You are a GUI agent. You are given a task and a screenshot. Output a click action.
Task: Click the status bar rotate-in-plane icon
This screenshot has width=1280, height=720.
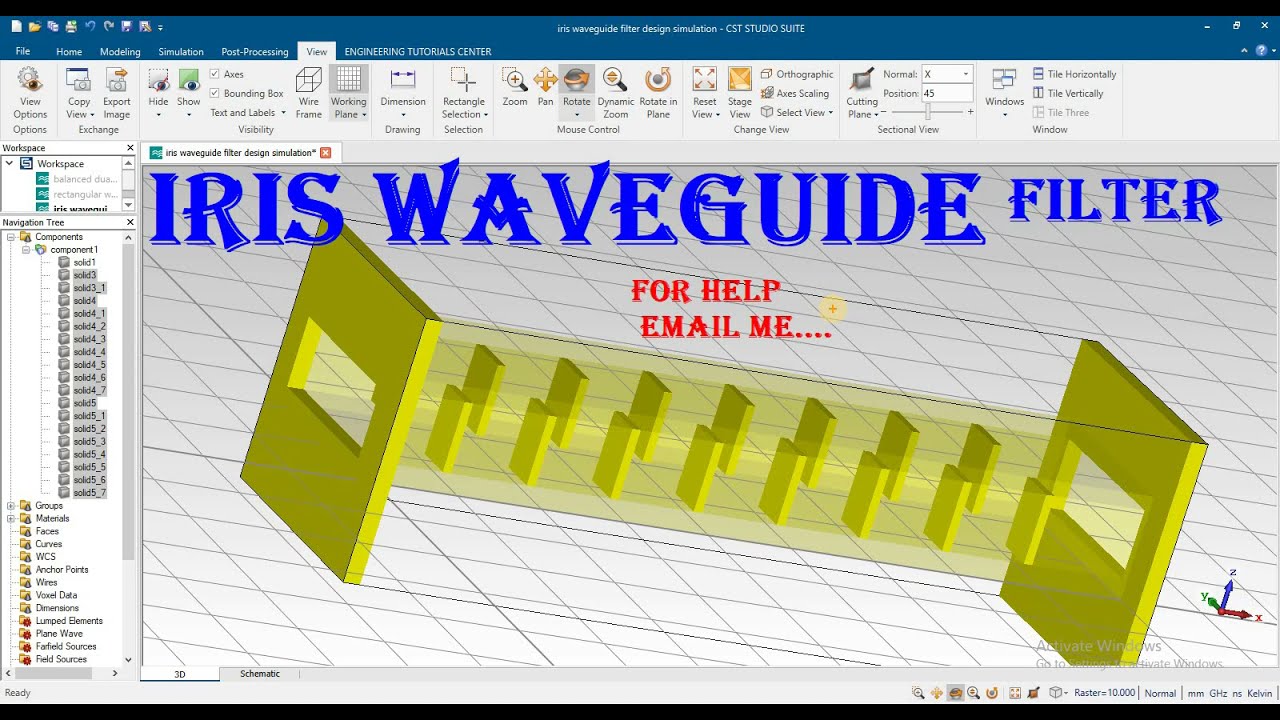(x=992, y=693)
